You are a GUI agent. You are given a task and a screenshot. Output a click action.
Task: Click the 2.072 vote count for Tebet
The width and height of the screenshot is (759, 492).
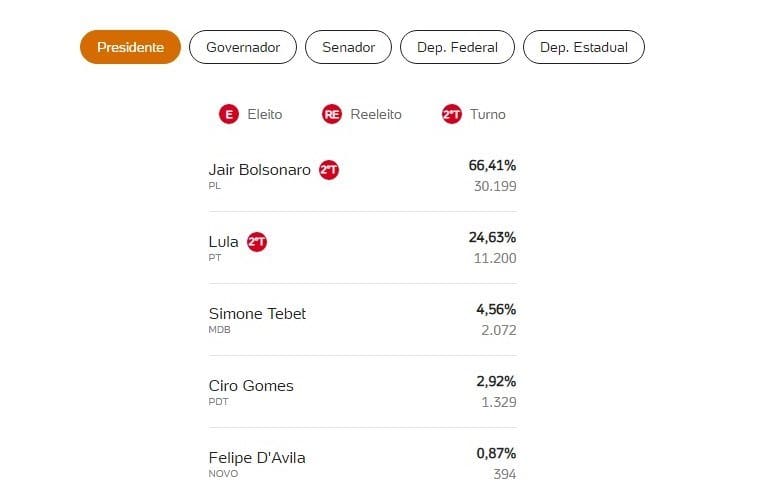tap(499, 330)
